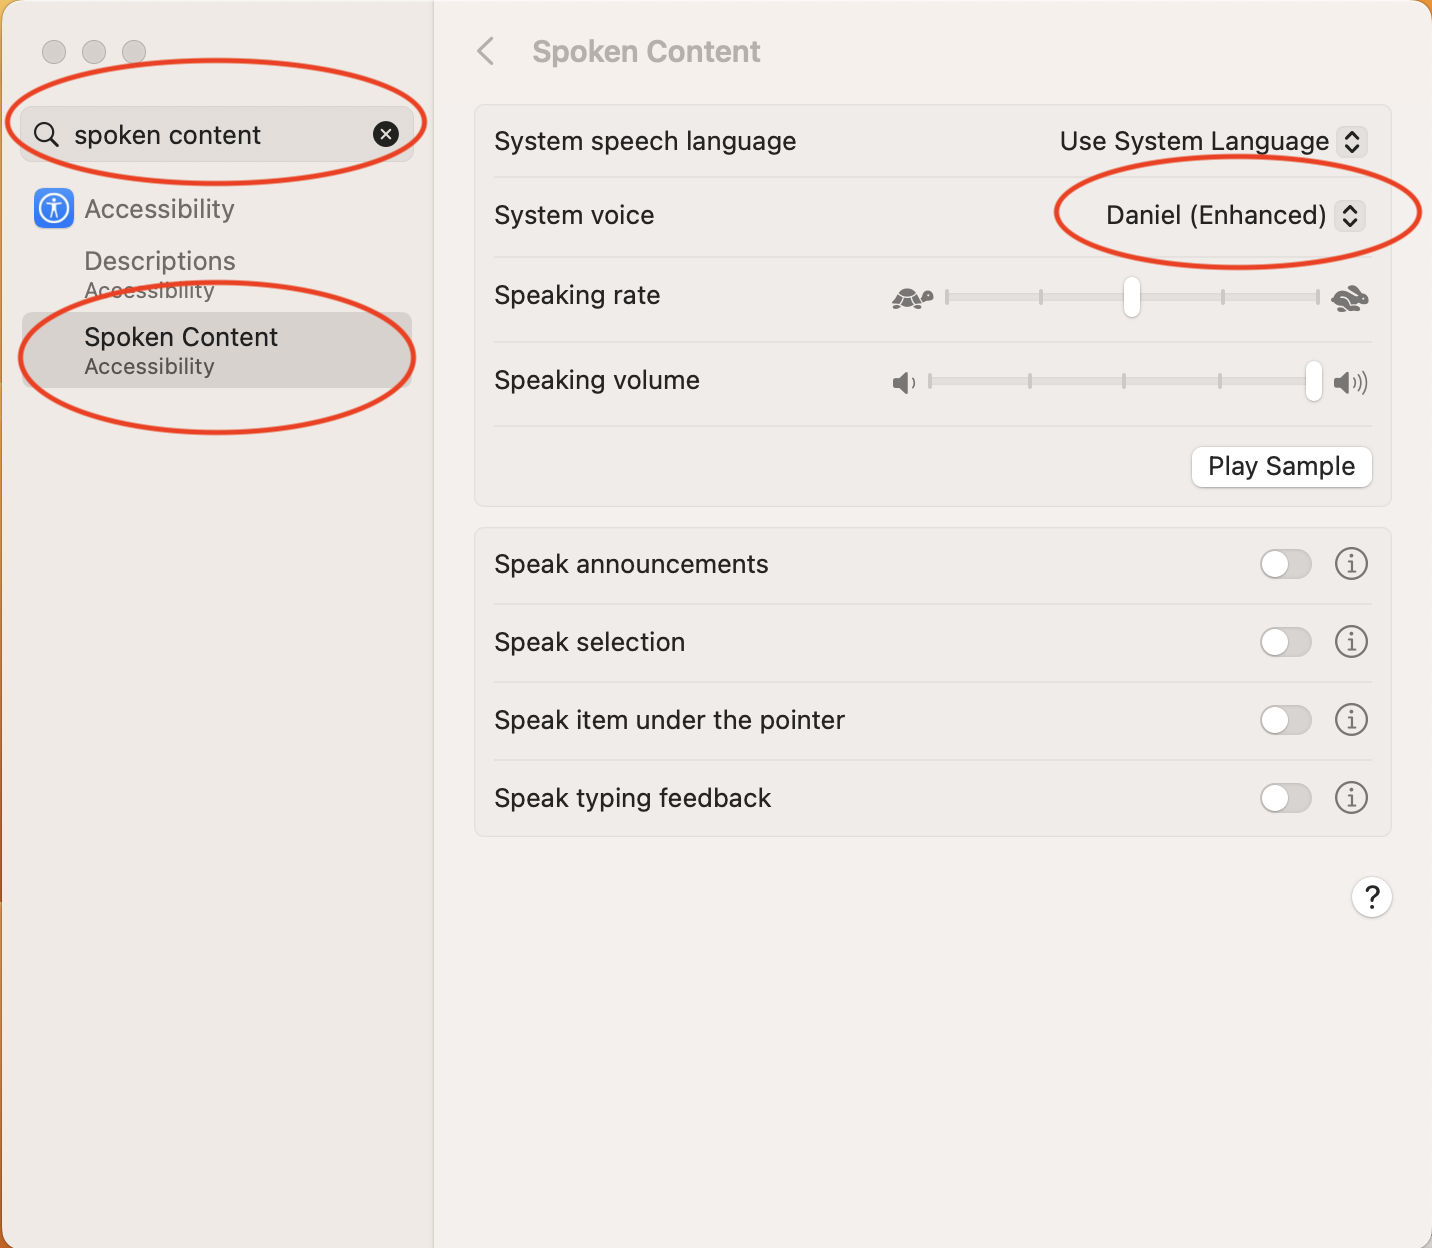Click the Play Sample button
This screenshot has width=1432, height=1248.
[1281, 467]
